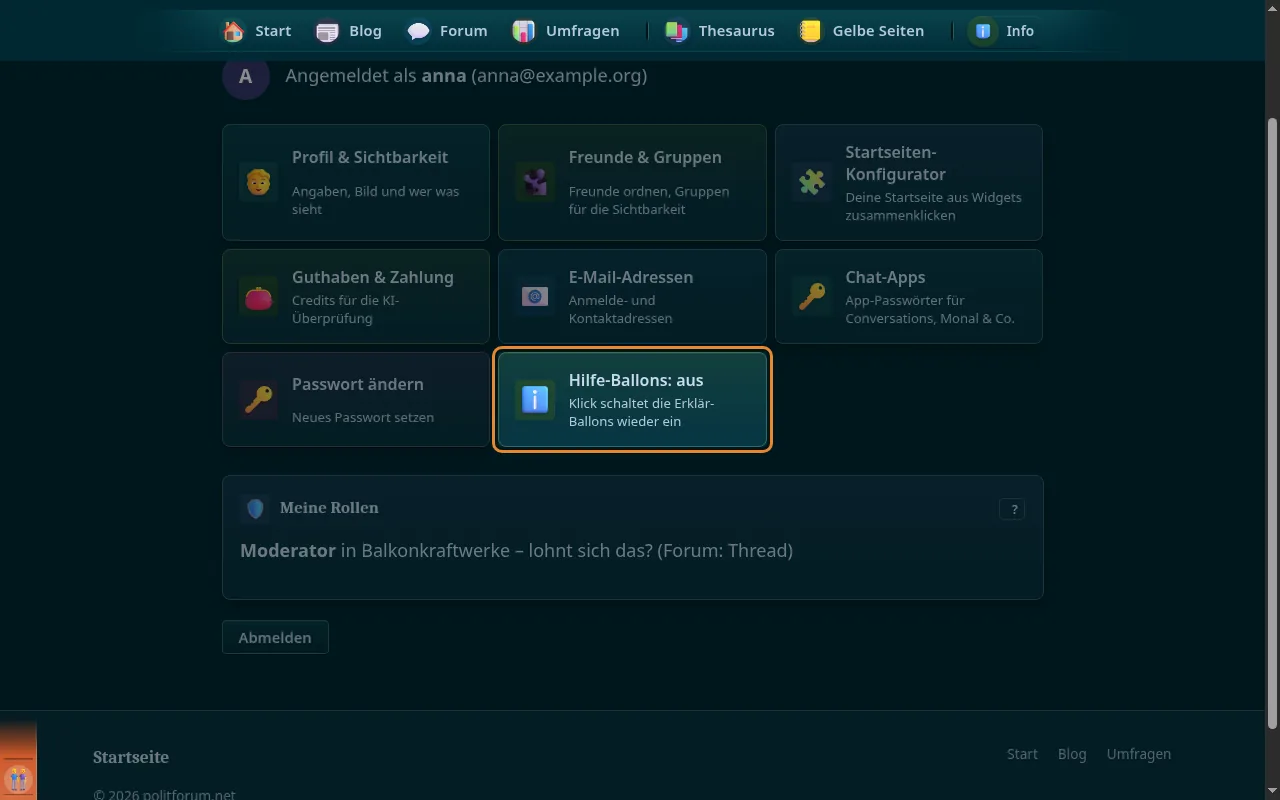Image resolution: width=1280 pixels, height=800 pixels.
Task: Click the key icon for Chat-Apps
Action: click(x=812, y=297)
